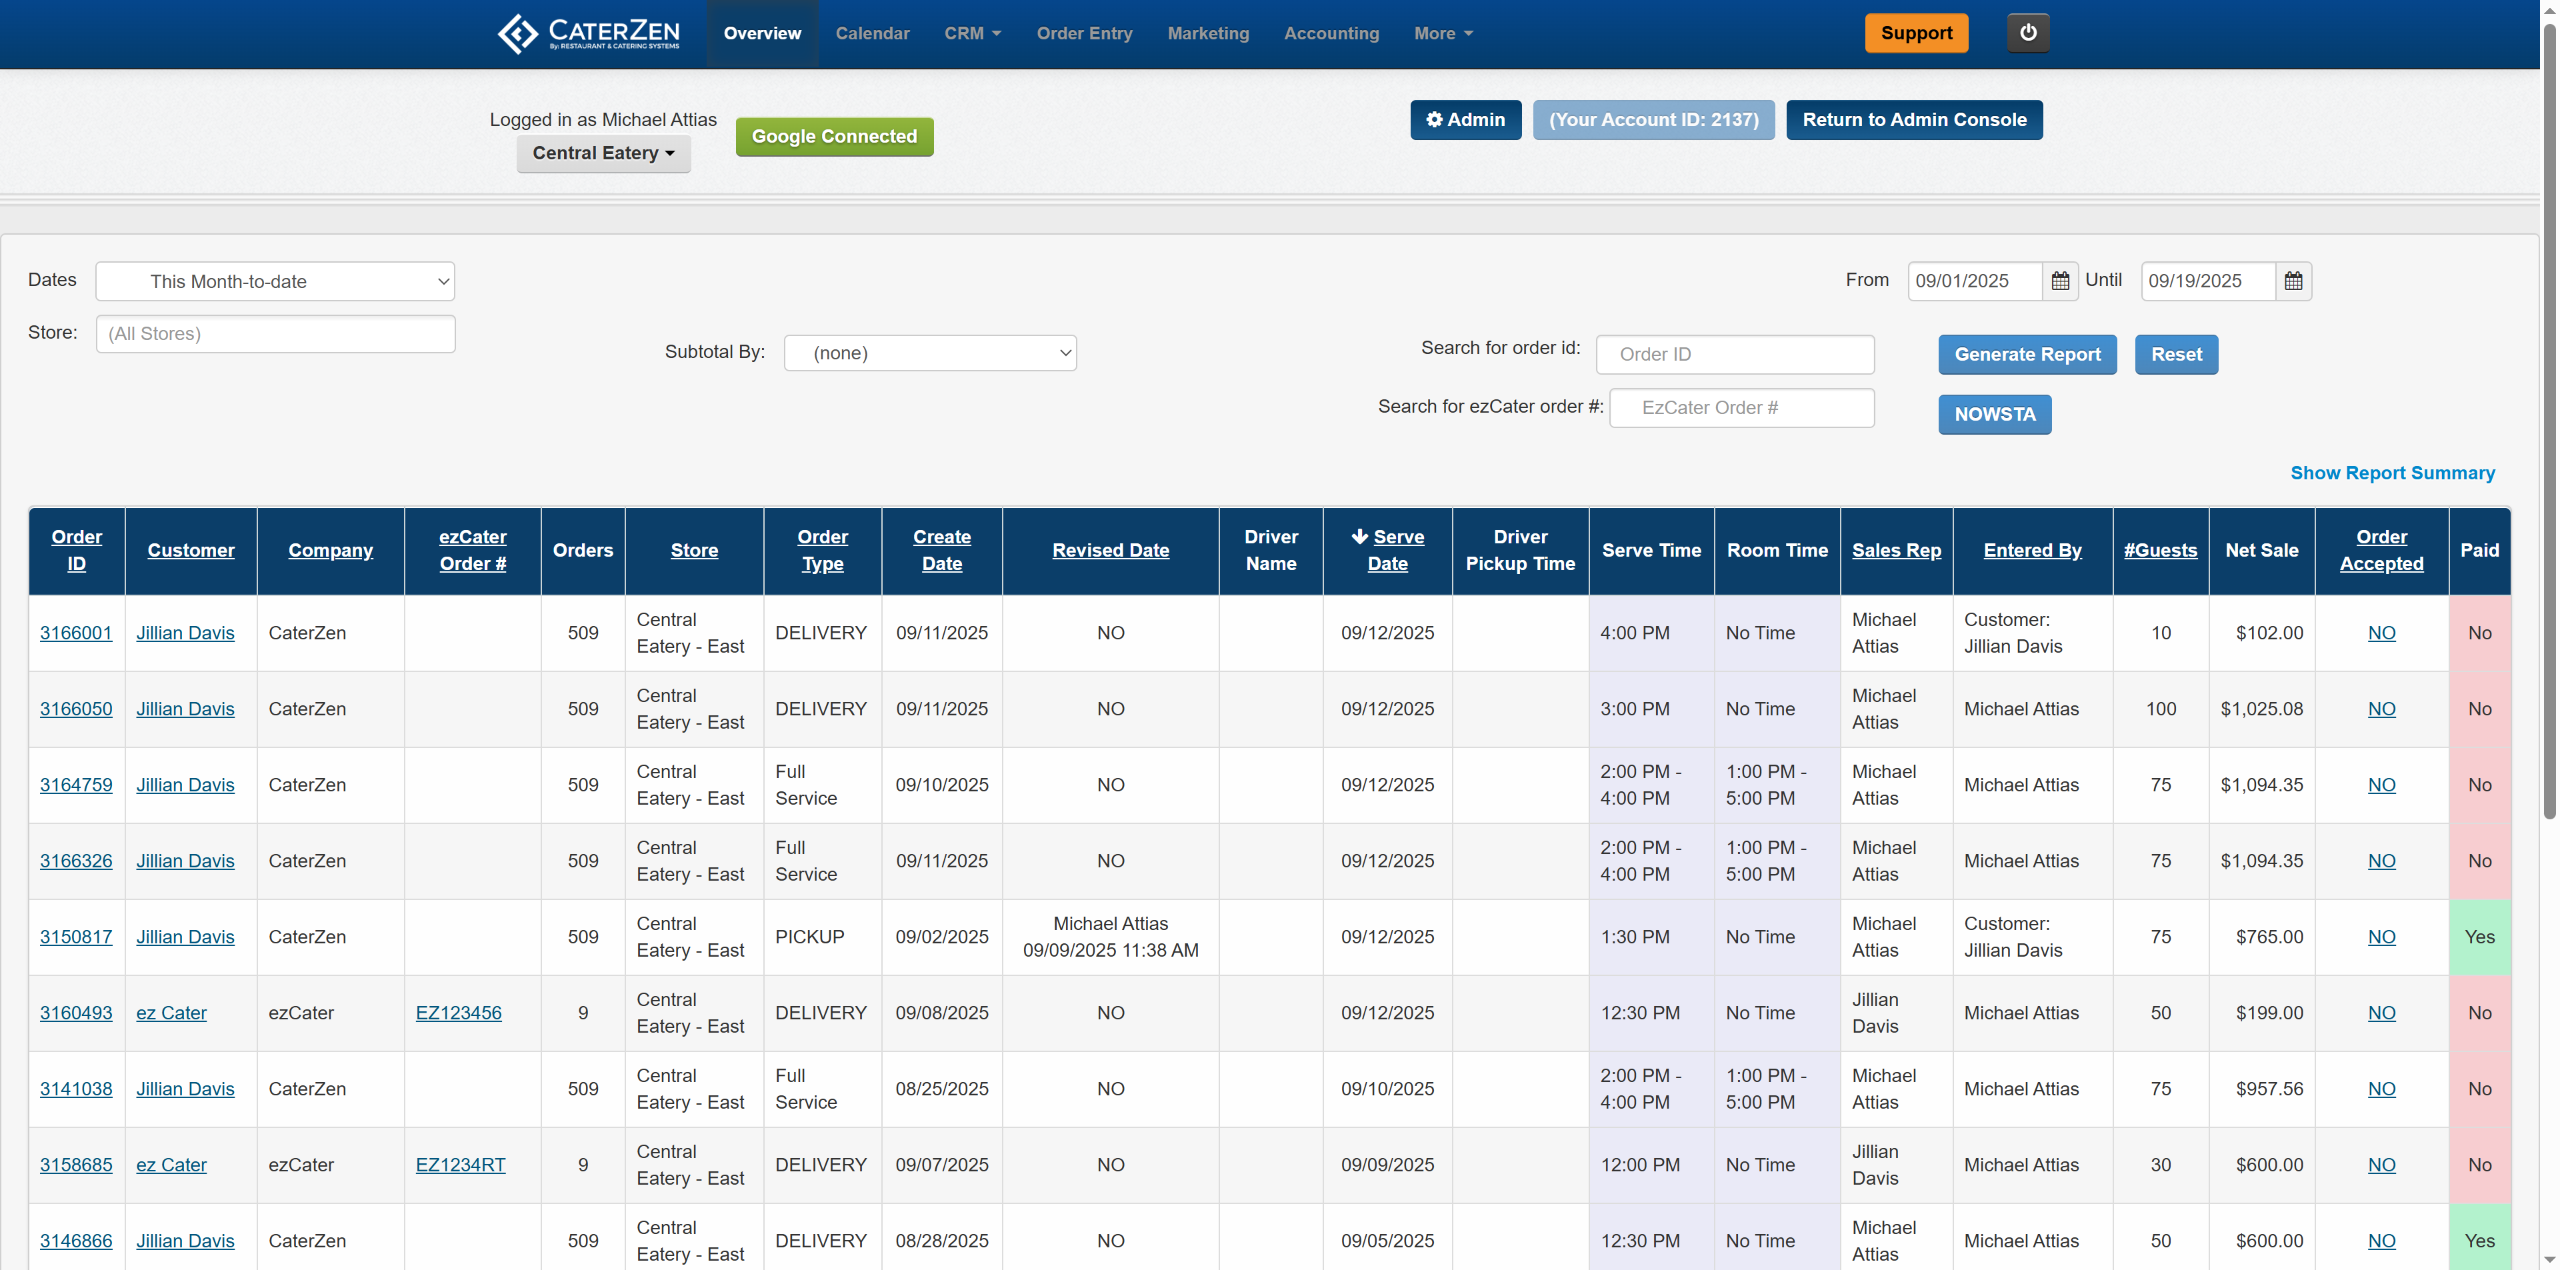Click the CaterZen logo icon
This screenshot has width=2560, height=1270.
518,34
